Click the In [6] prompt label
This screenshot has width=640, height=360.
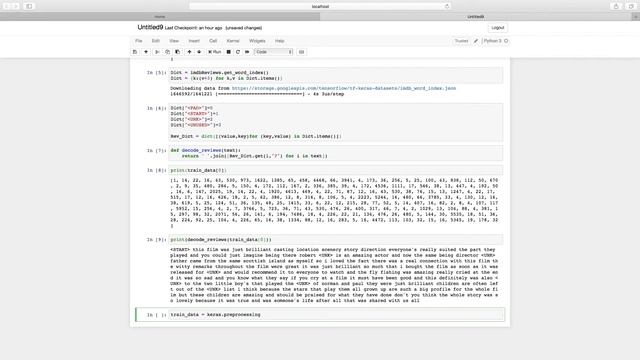point(157,108)
